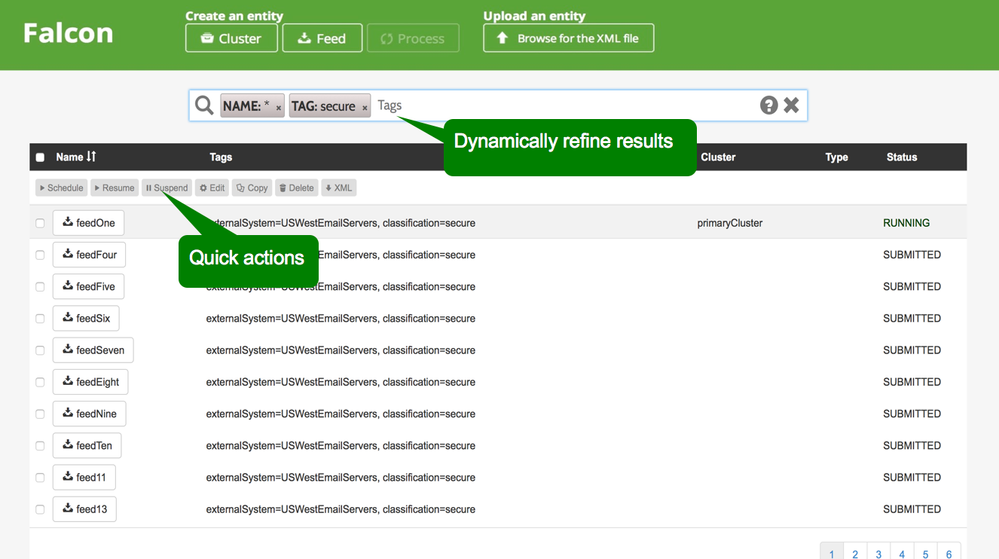999x559 pixels.
Task: Click the Falcon logo title
Action: point(68,33)
